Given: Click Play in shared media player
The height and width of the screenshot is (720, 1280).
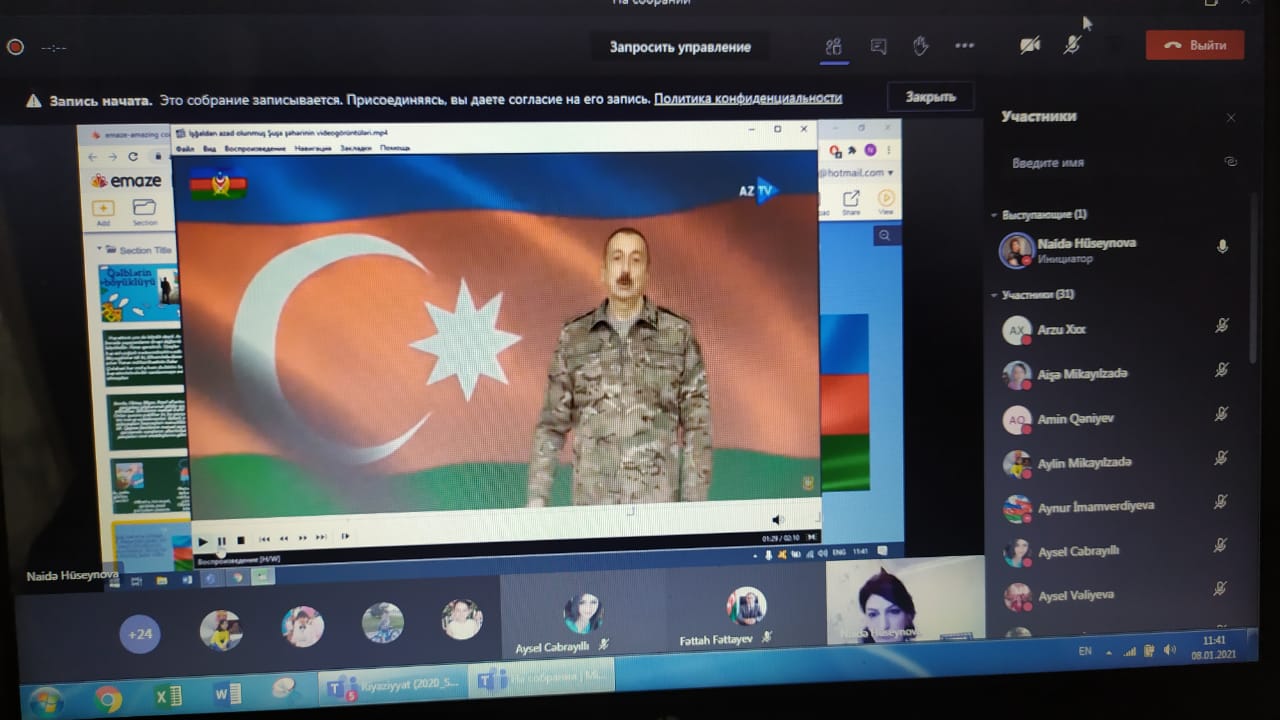Looking at the screenshot, I should click(203, 542).
